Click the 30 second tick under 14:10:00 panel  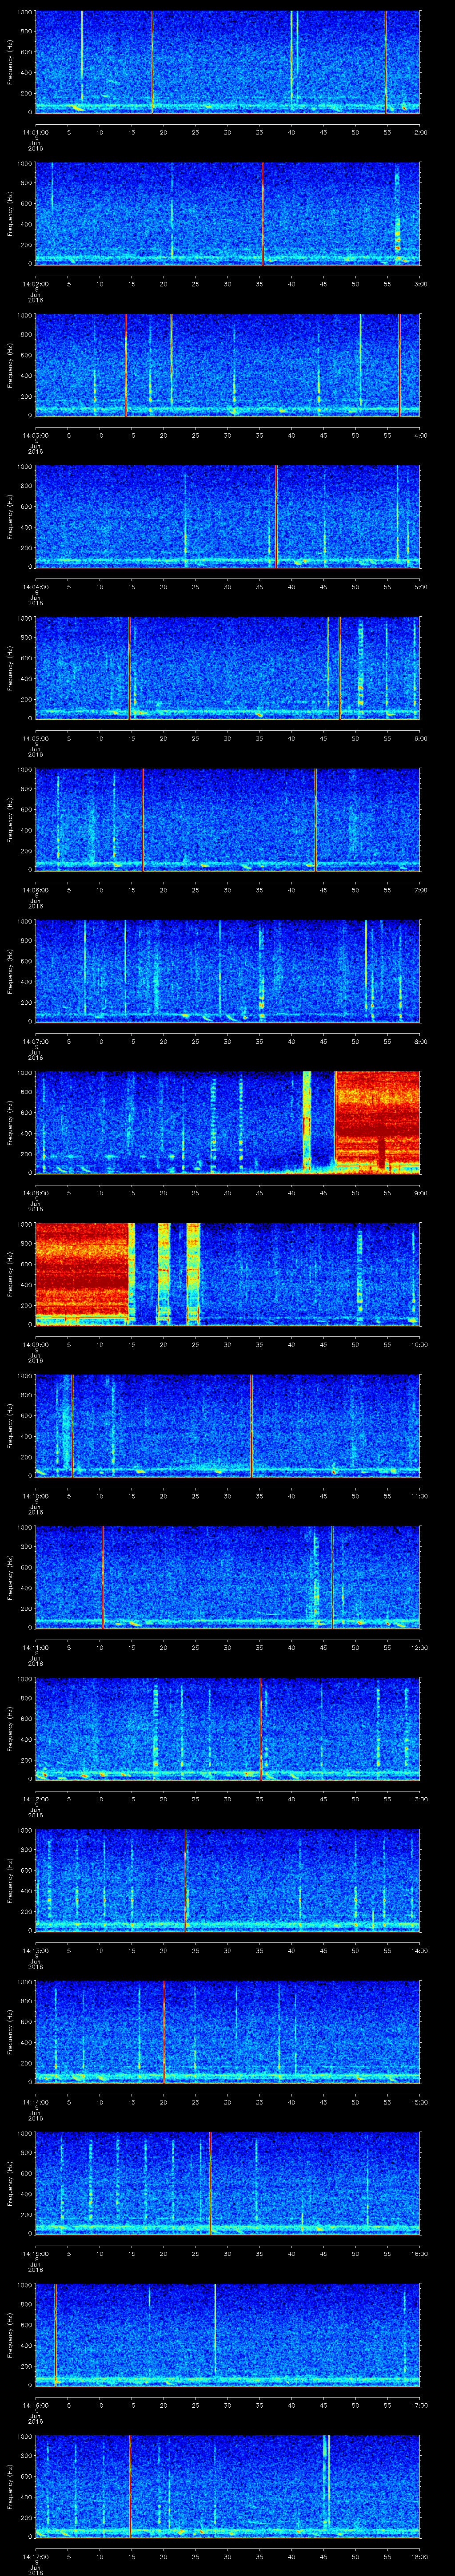coord(227,1496)
